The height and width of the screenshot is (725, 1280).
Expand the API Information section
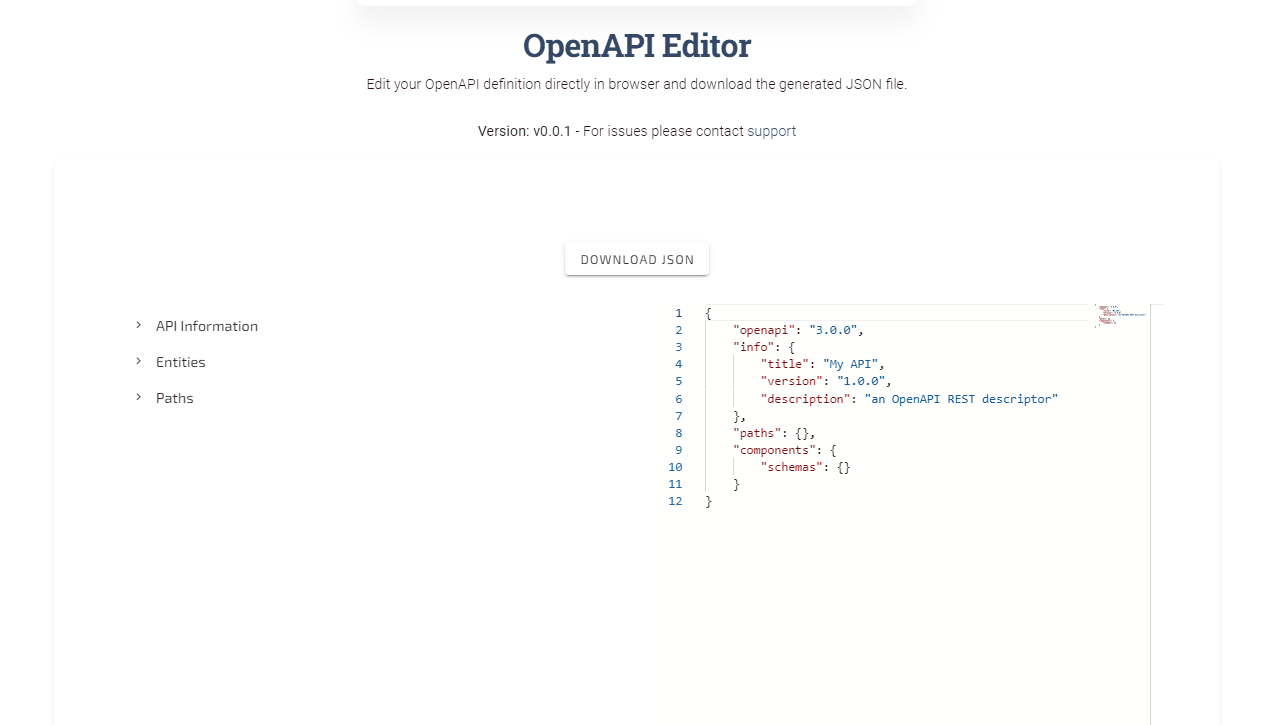tap(206, 326)
